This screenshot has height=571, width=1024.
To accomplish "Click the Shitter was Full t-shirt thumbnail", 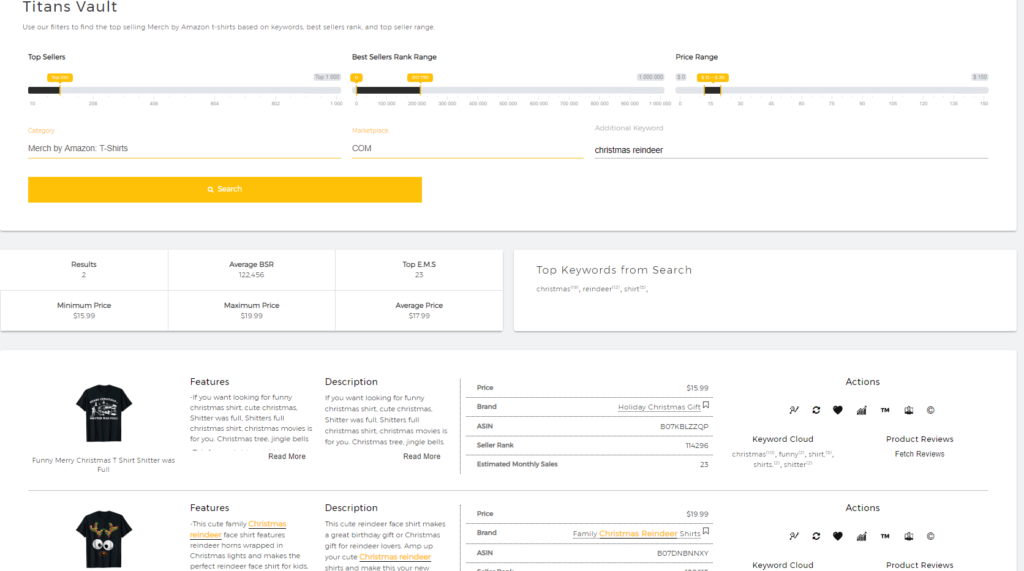I will (x=104, y=413).
